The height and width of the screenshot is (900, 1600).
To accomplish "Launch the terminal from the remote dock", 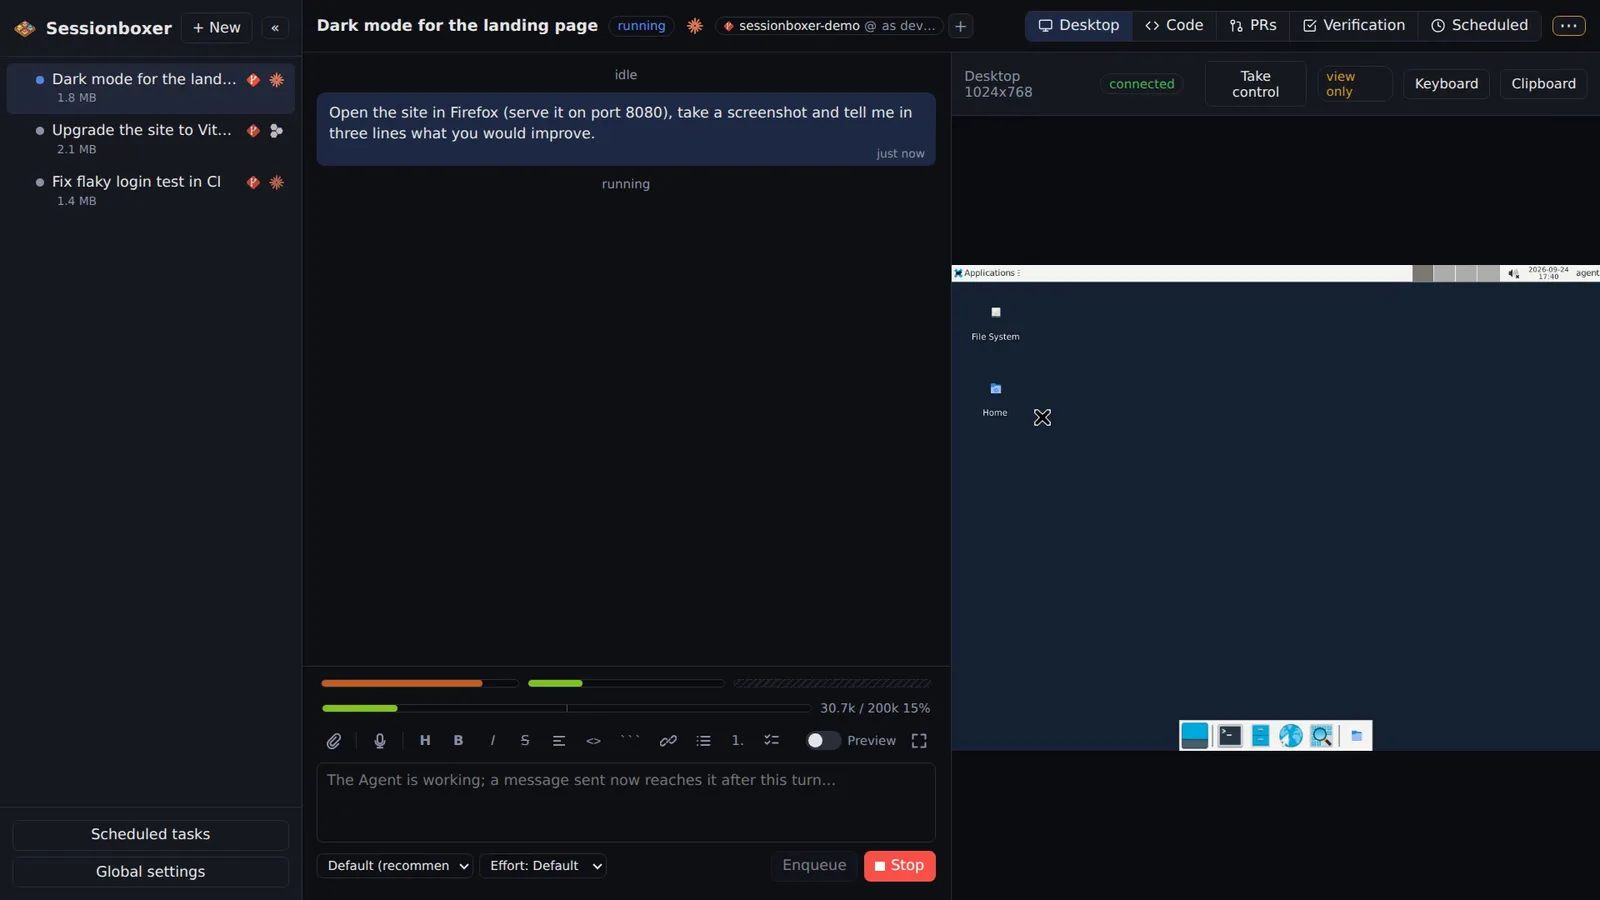I will click(1230, 736).
